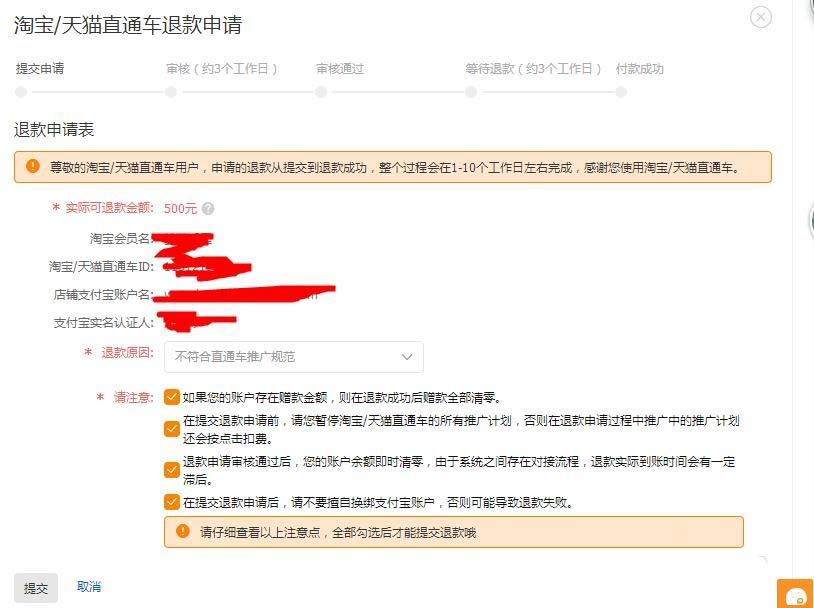
Task: Click the progress dot under 审核通过
Action: pos(321,92)
